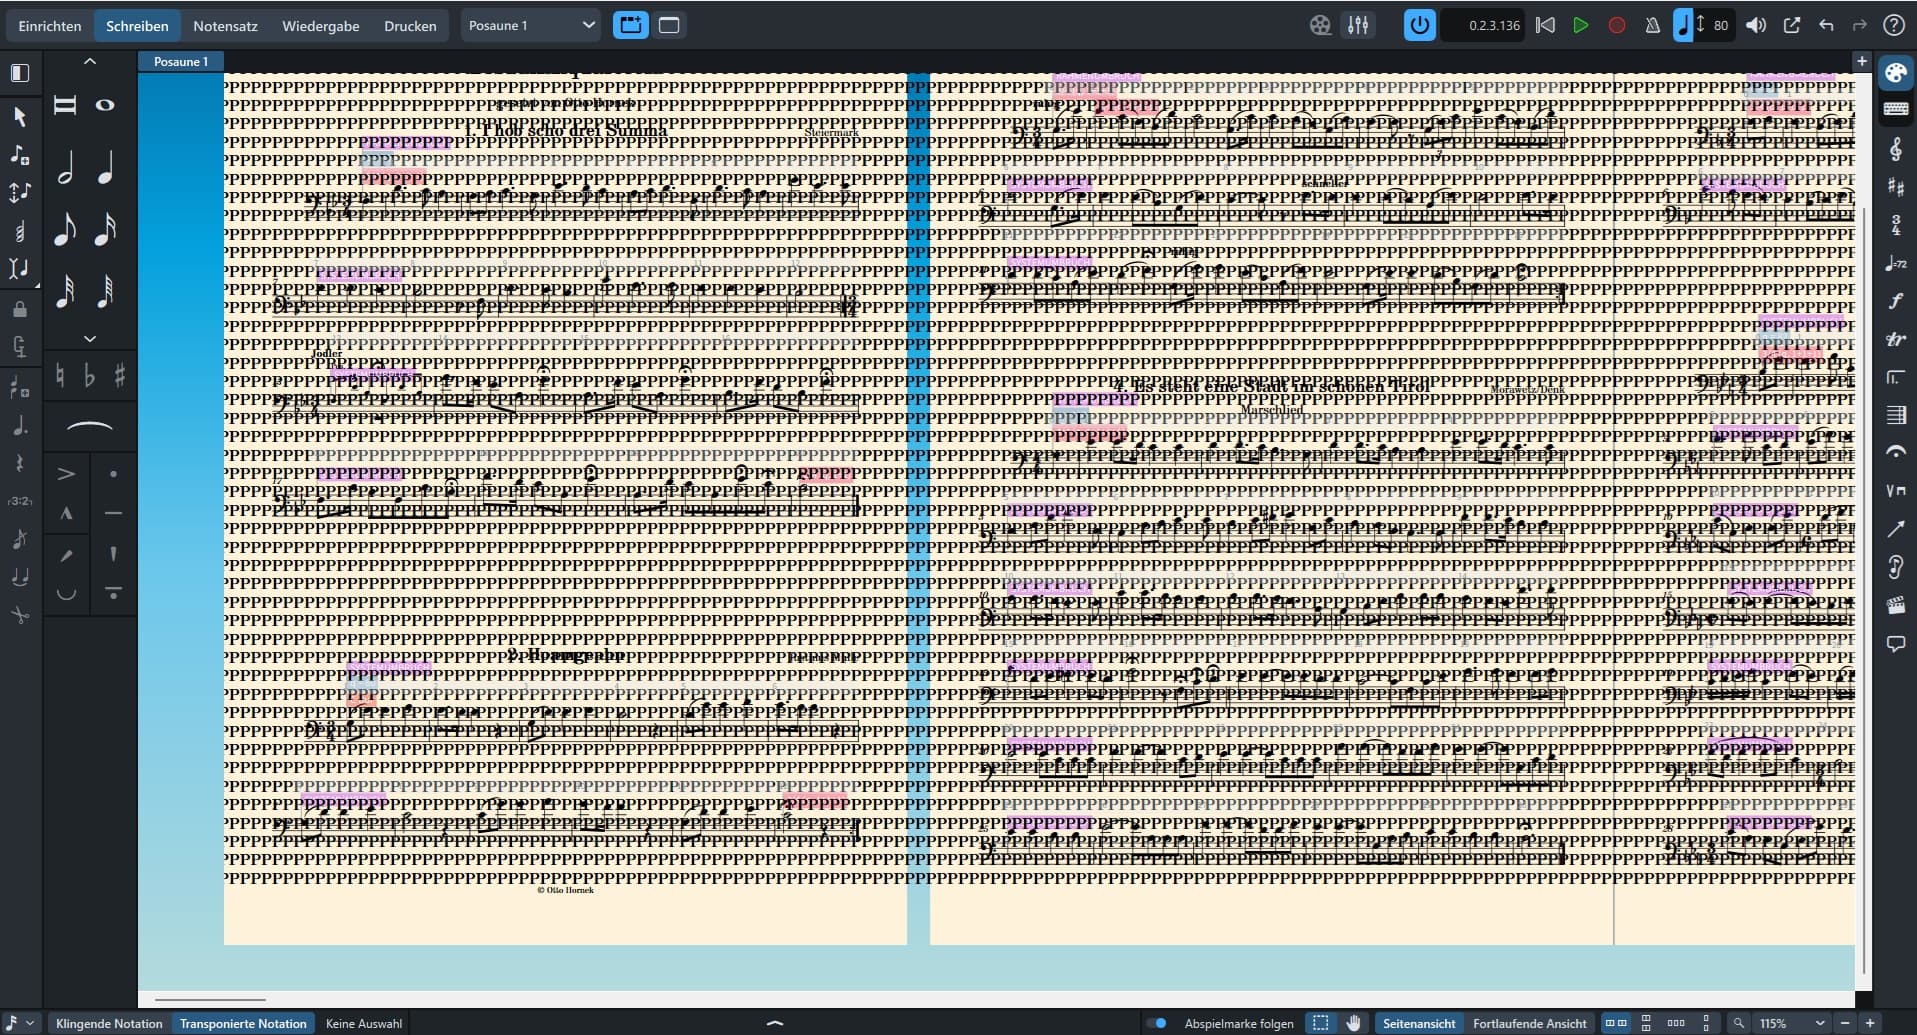Choose the scissors cut tool
The height and width of the screenshot is (1035, 1917).
tap(19, 615)
